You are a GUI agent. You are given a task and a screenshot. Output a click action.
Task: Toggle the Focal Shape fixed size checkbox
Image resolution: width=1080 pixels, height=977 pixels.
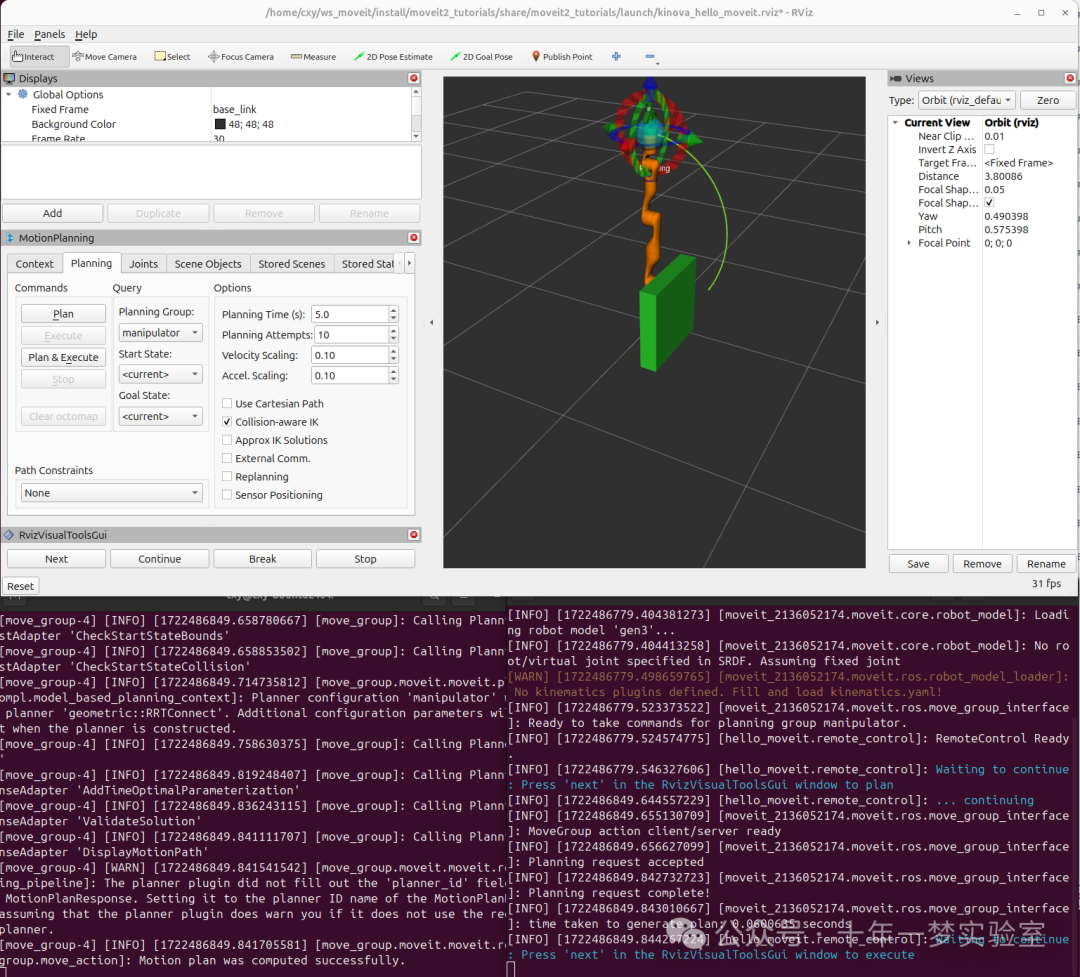(x=989, y=203)
